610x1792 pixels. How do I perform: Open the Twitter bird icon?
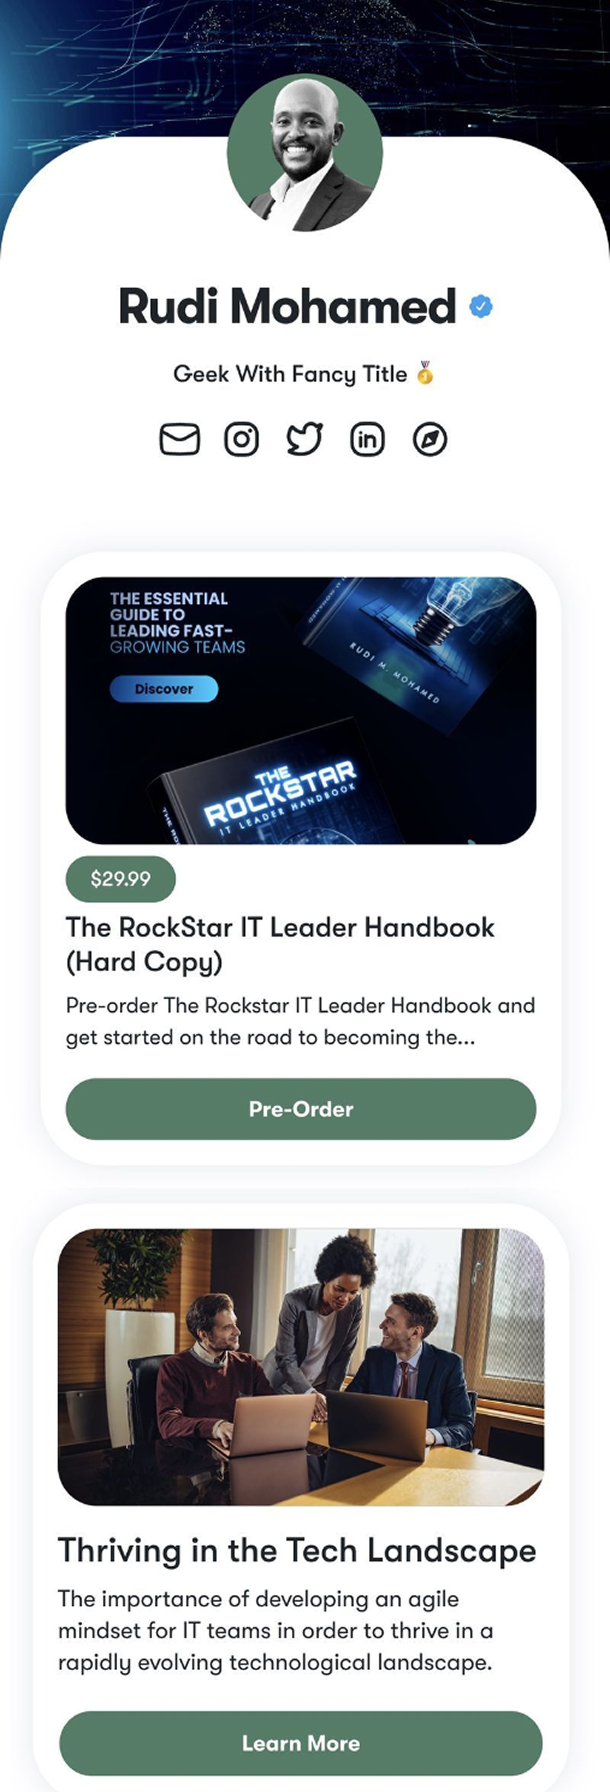304,439
